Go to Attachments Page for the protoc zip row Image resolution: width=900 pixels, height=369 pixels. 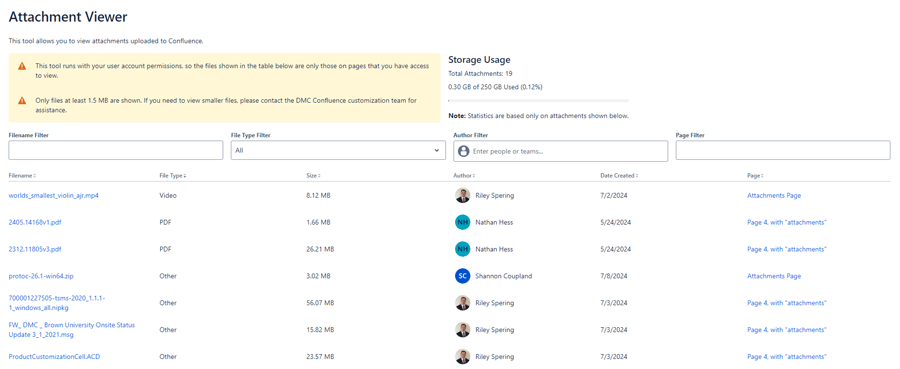774,276
